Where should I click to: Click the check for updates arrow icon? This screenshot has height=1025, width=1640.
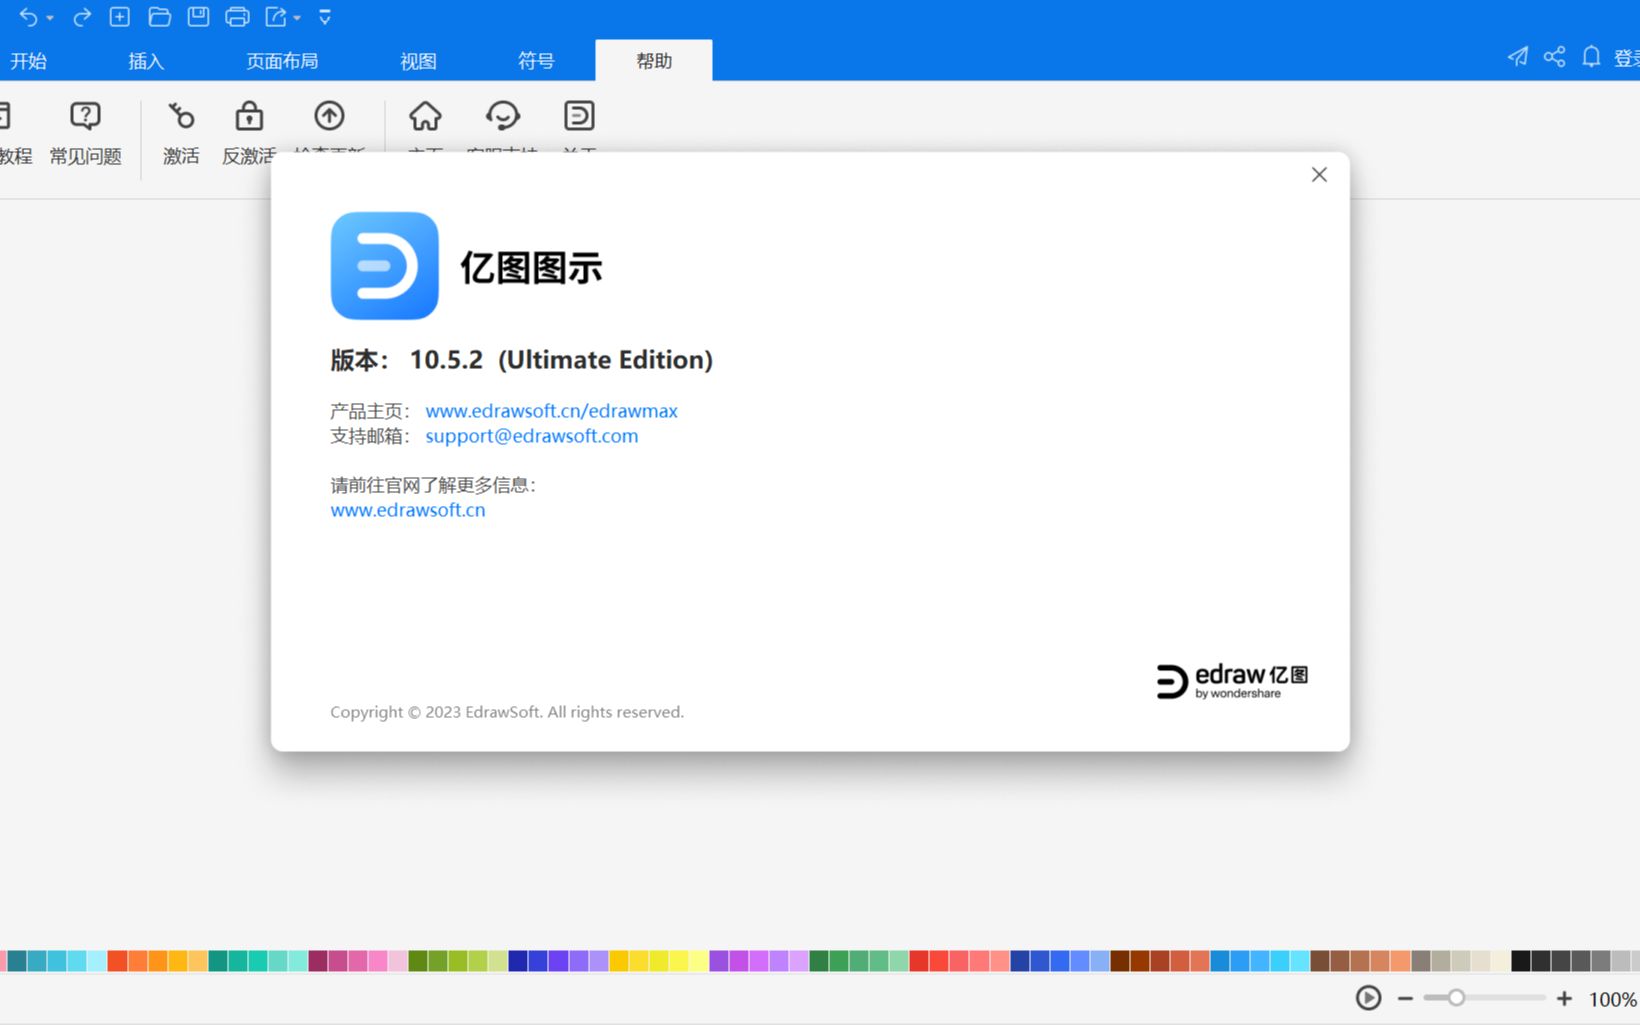[x=329, y=116]
